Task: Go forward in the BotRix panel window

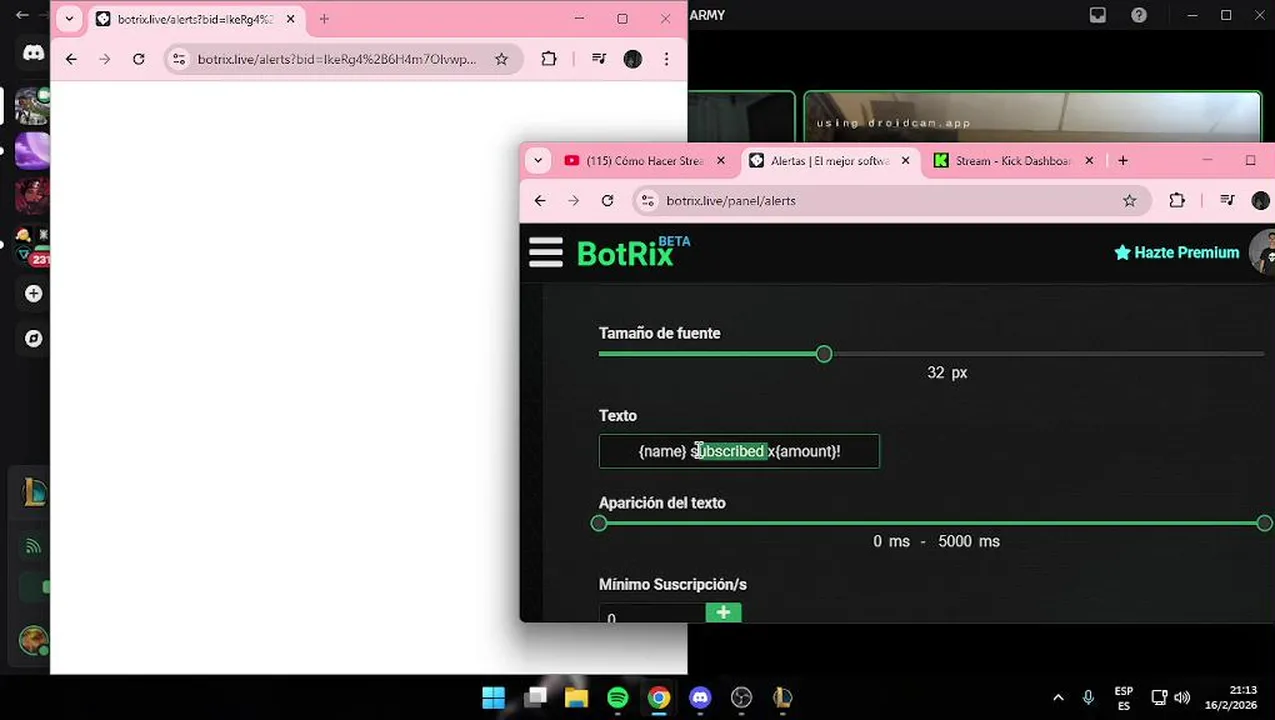Action: click(x=573, y=200)
